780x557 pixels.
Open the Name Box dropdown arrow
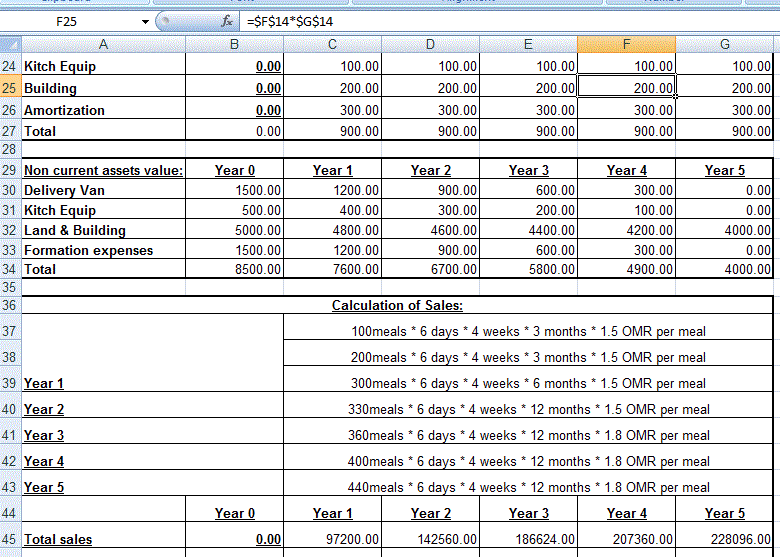click(x=145, y=22)
